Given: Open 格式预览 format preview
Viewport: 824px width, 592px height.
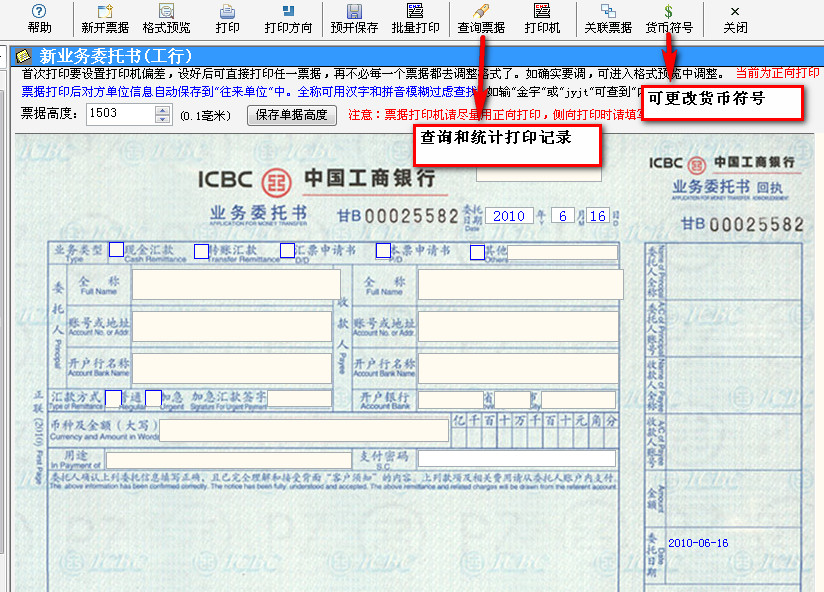Looking at the screenshot, I should [166, 19].
